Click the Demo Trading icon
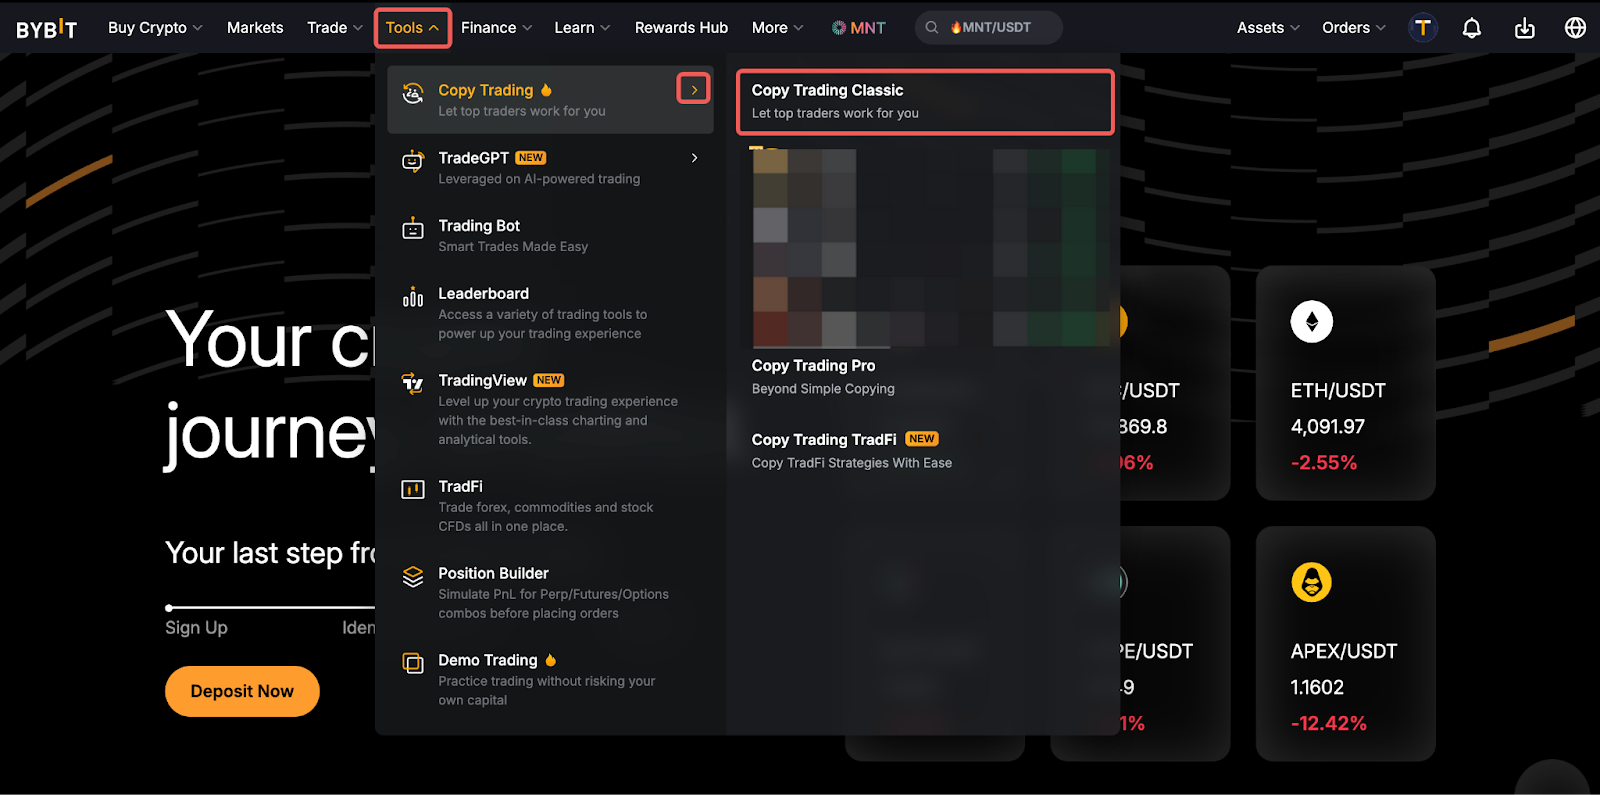Image resolution: width=1600 pixels, height=795 pixels. click(x=413, y=663)
